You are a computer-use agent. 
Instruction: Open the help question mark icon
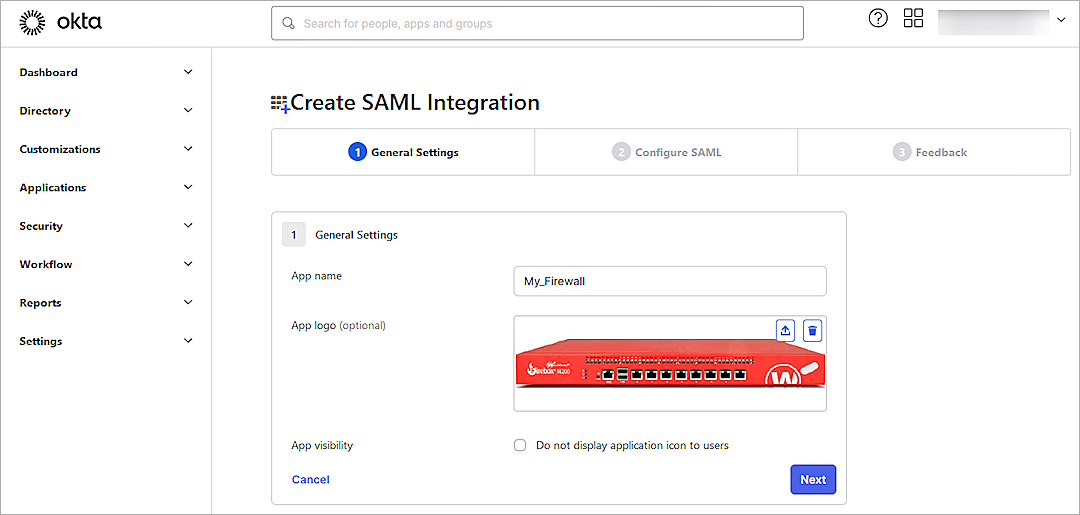(x=878, y=19)
